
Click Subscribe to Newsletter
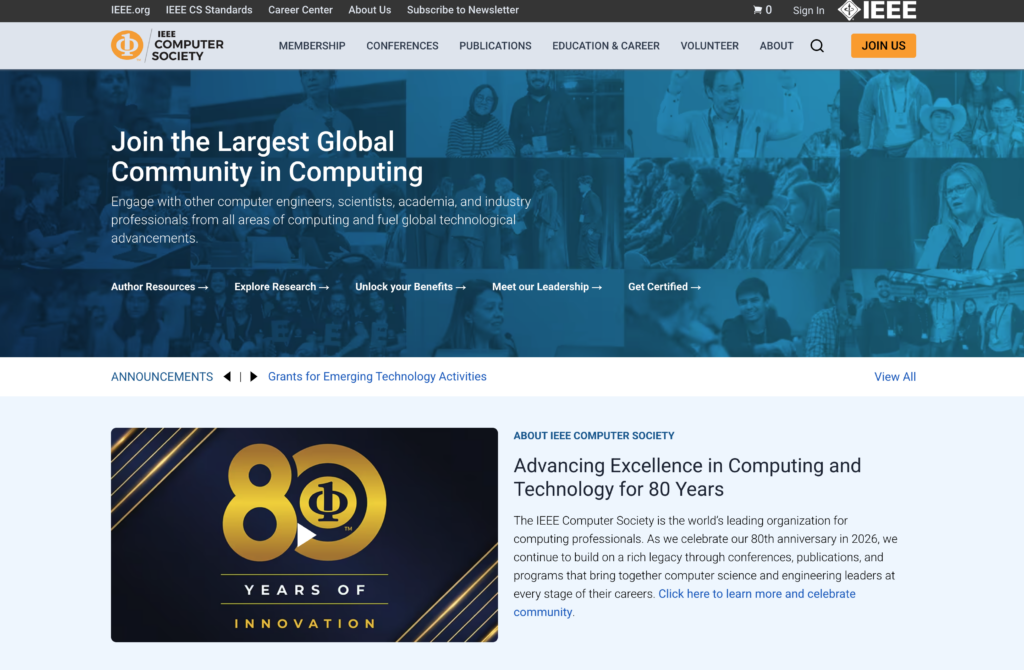[x=463, y=10]
